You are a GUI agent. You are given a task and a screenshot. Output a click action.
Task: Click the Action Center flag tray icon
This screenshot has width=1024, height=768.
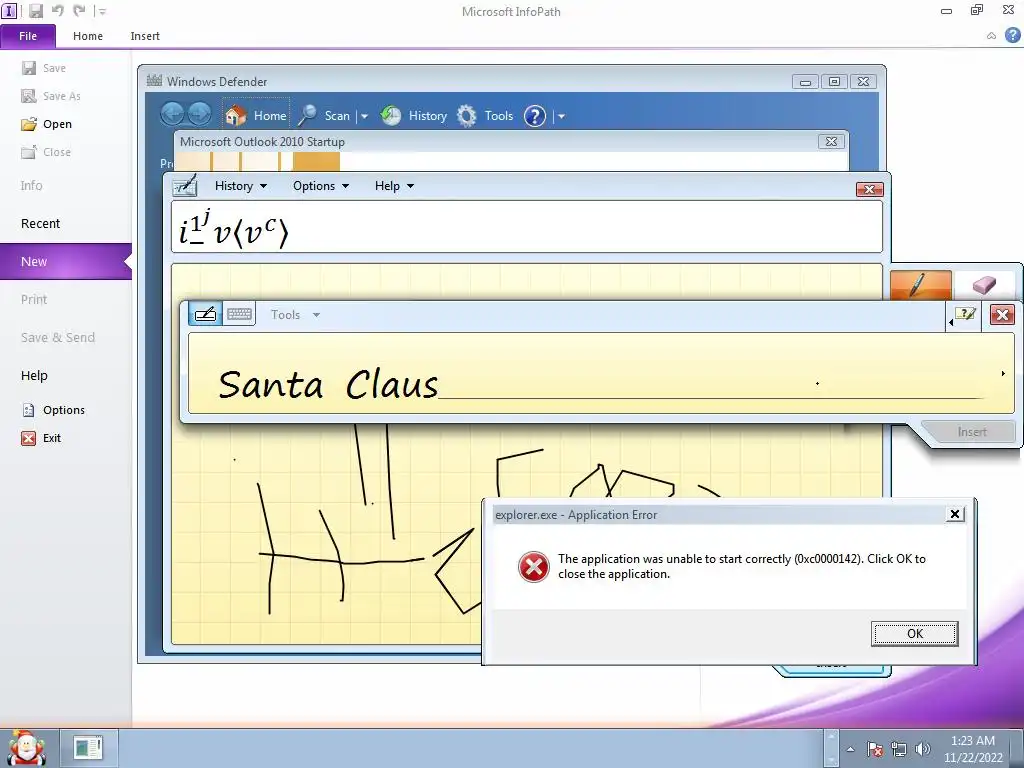[x=875, y=749]
